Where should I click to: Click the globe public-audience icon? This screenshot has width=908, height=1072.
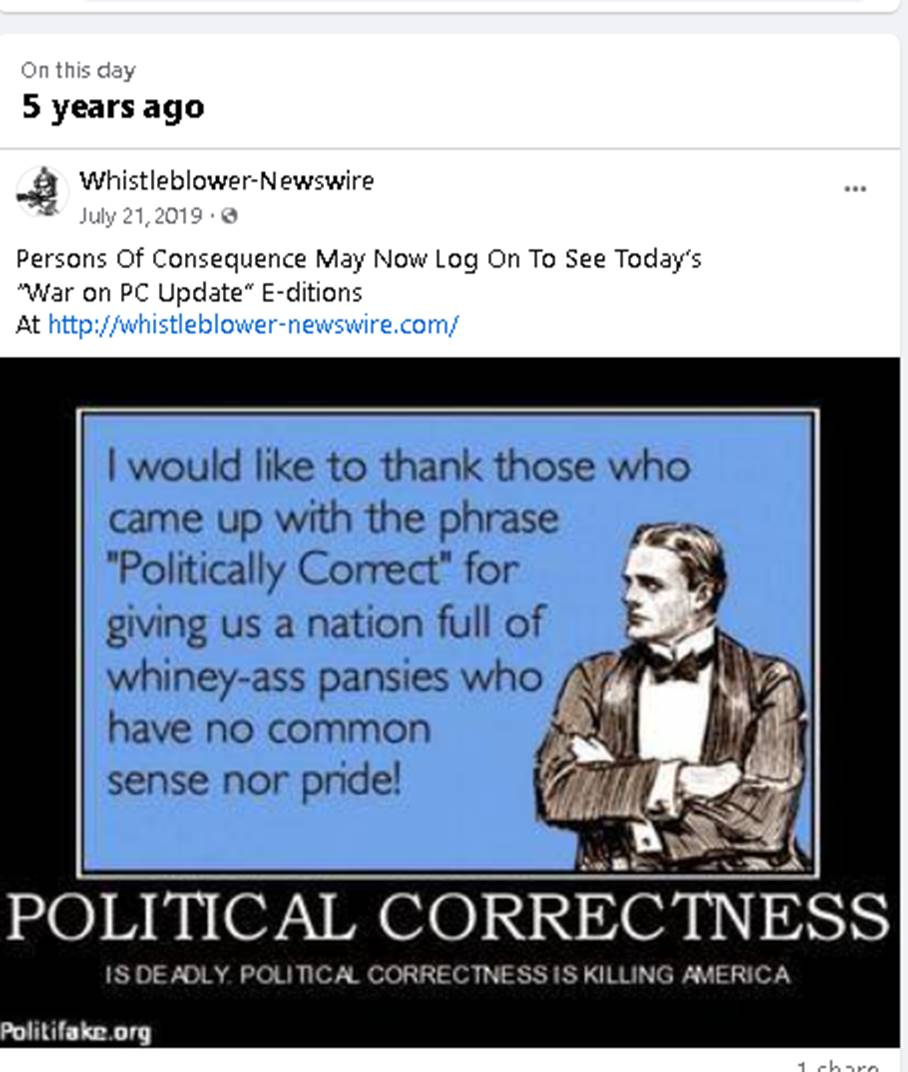(x=230, y=216)
